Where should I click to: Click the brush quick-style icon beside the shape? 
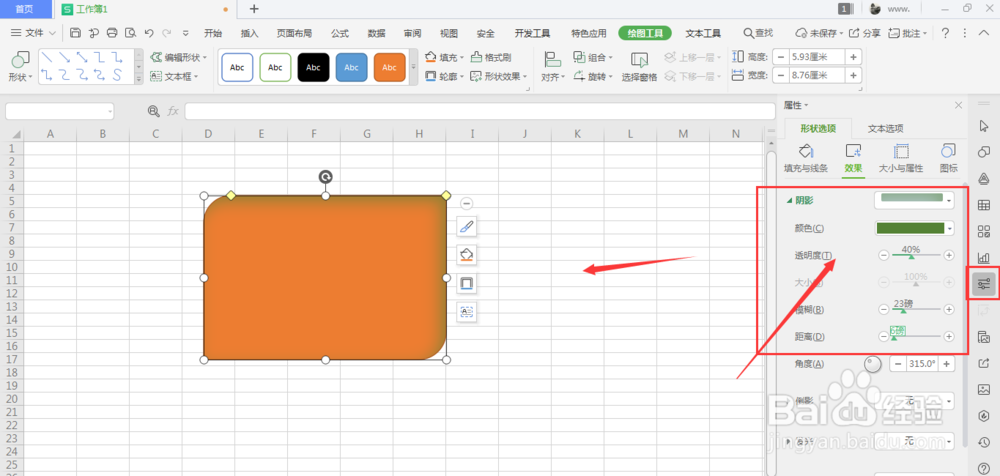(x=467, y=226)
